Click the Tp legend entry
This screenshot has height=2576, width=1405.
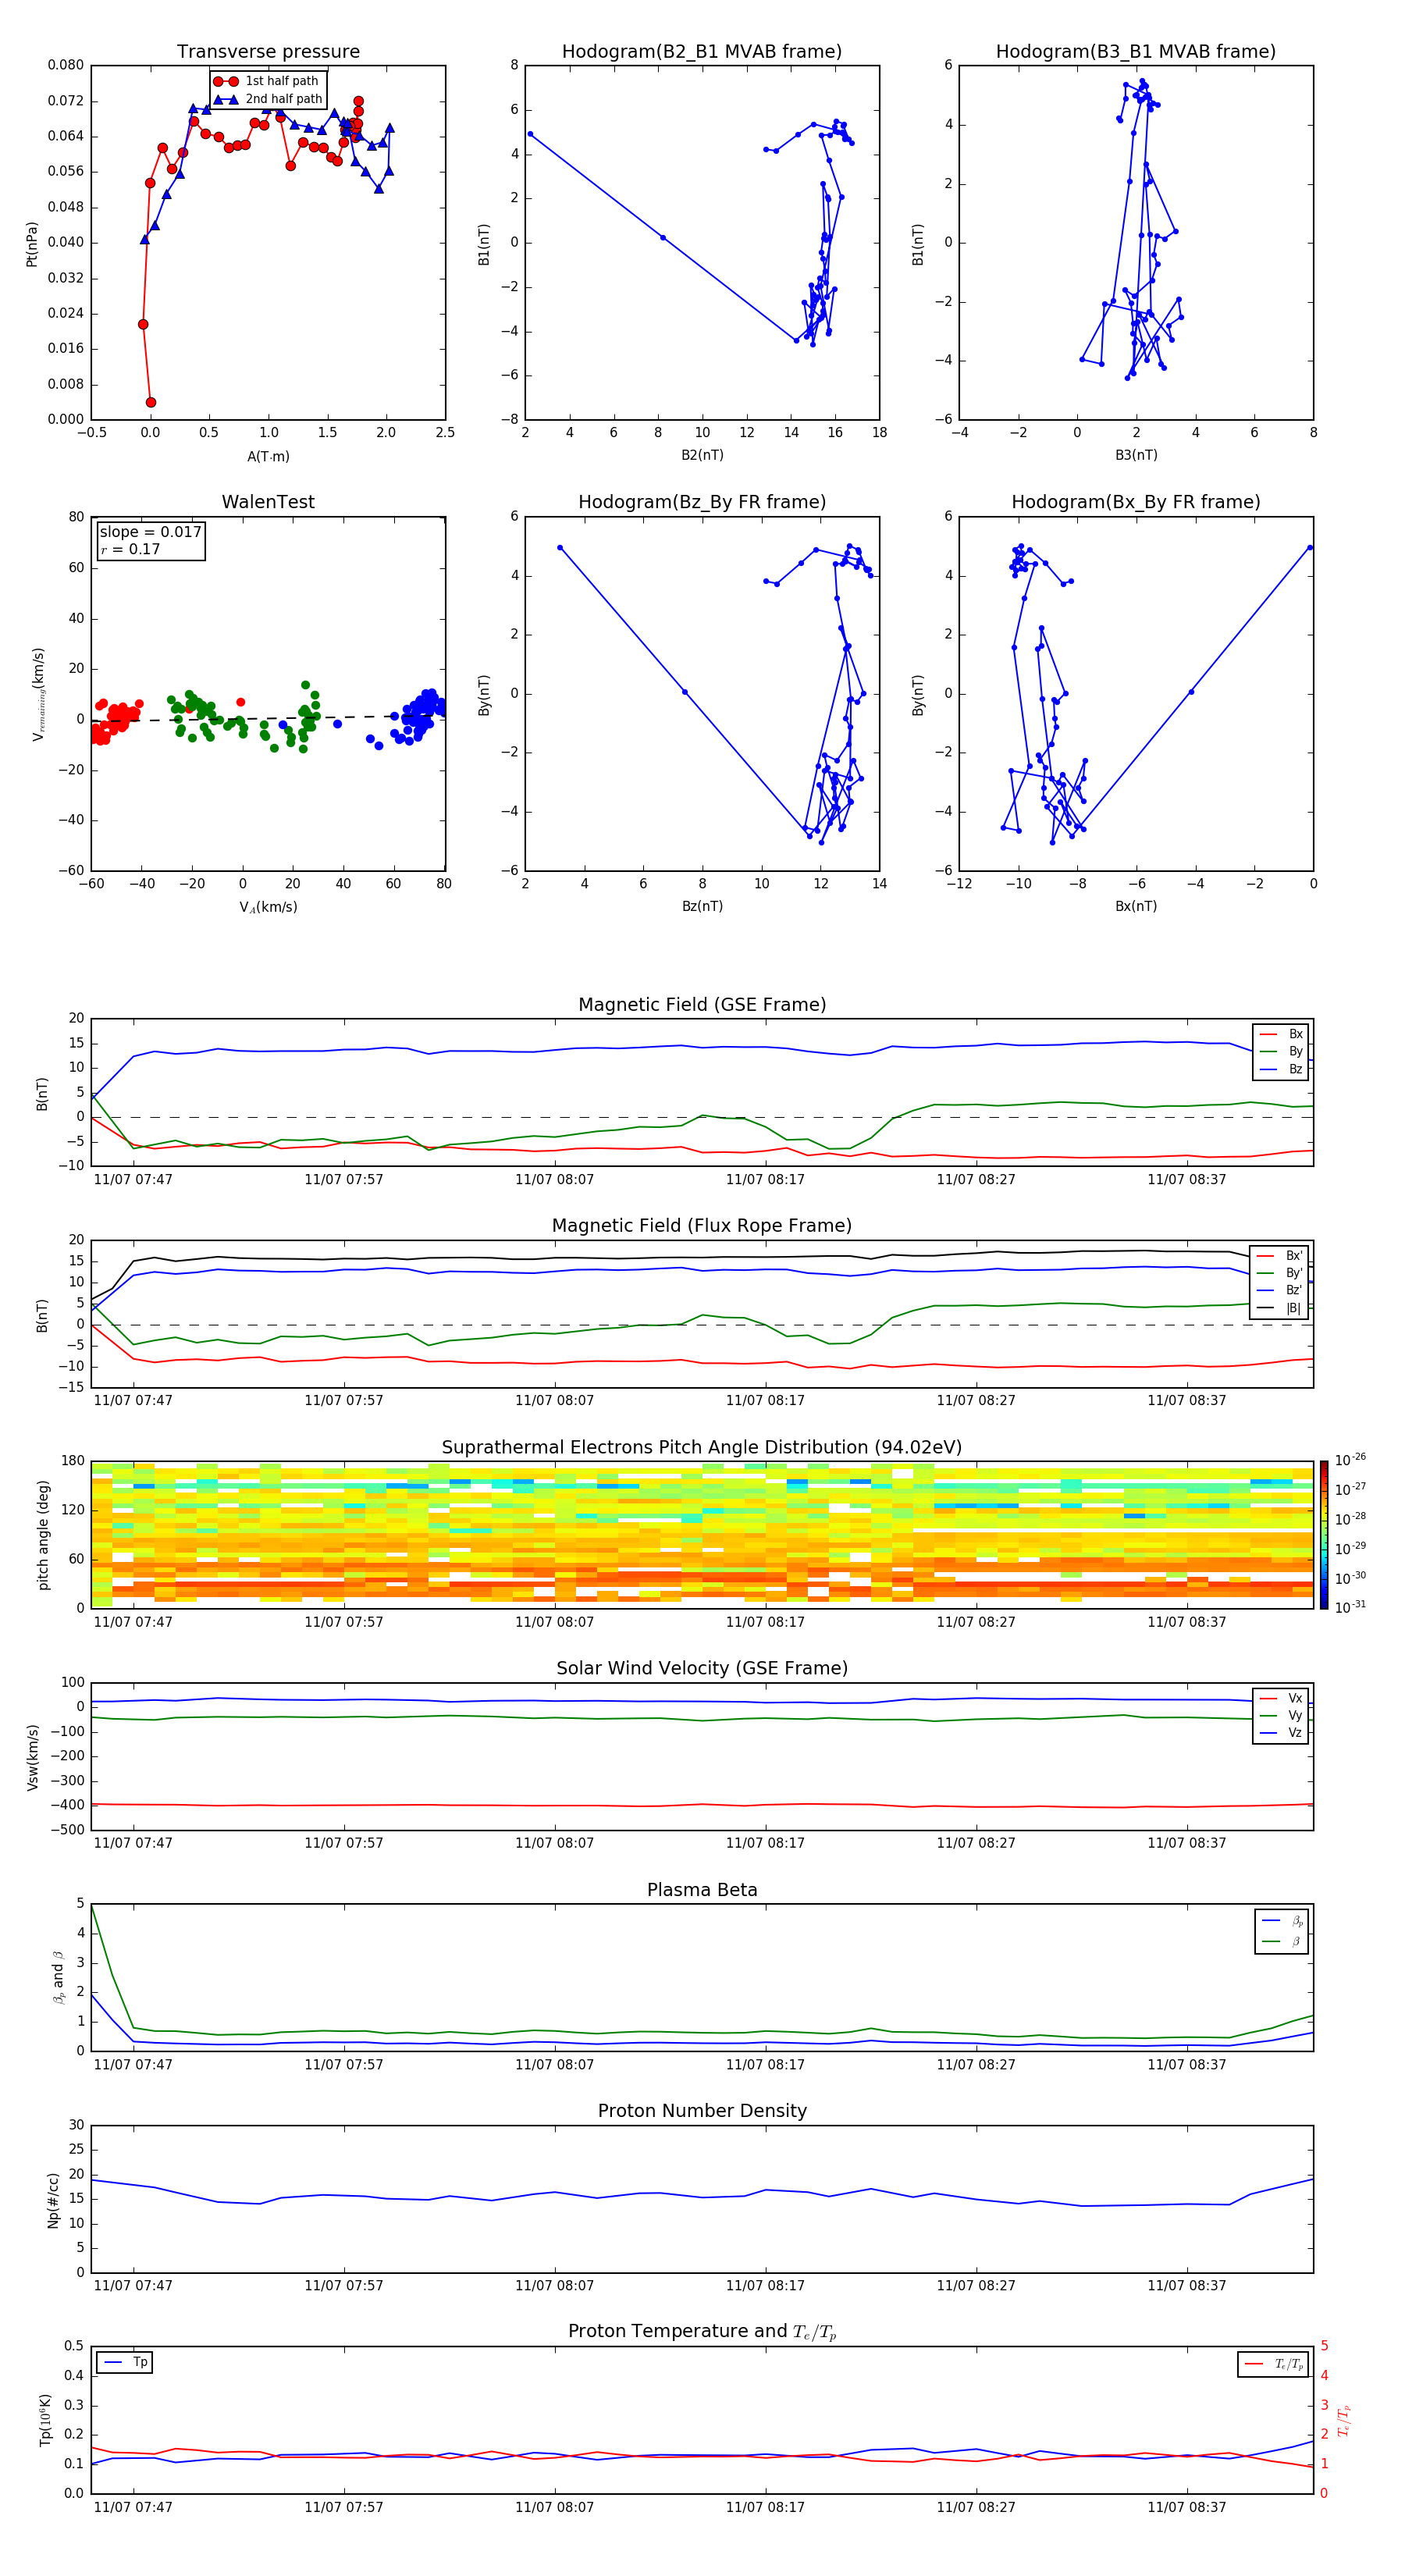pos(124,2362)
